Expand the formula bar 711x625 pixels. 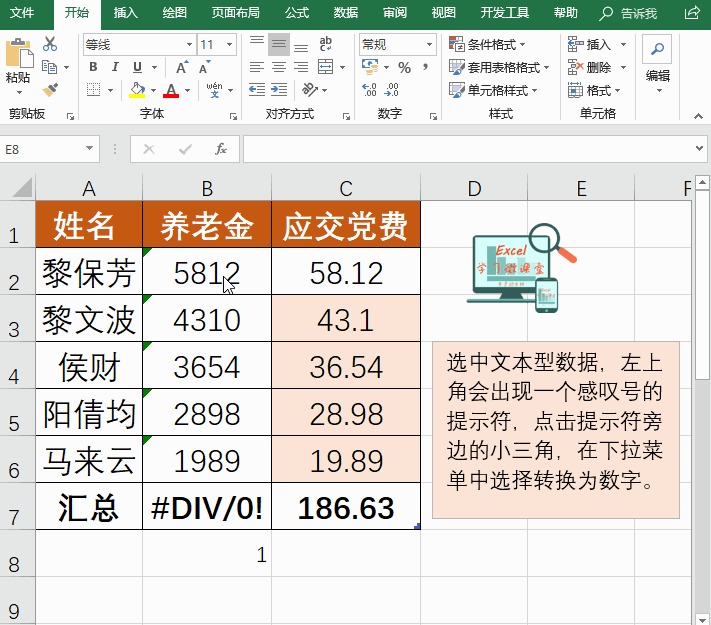(699, 148)
